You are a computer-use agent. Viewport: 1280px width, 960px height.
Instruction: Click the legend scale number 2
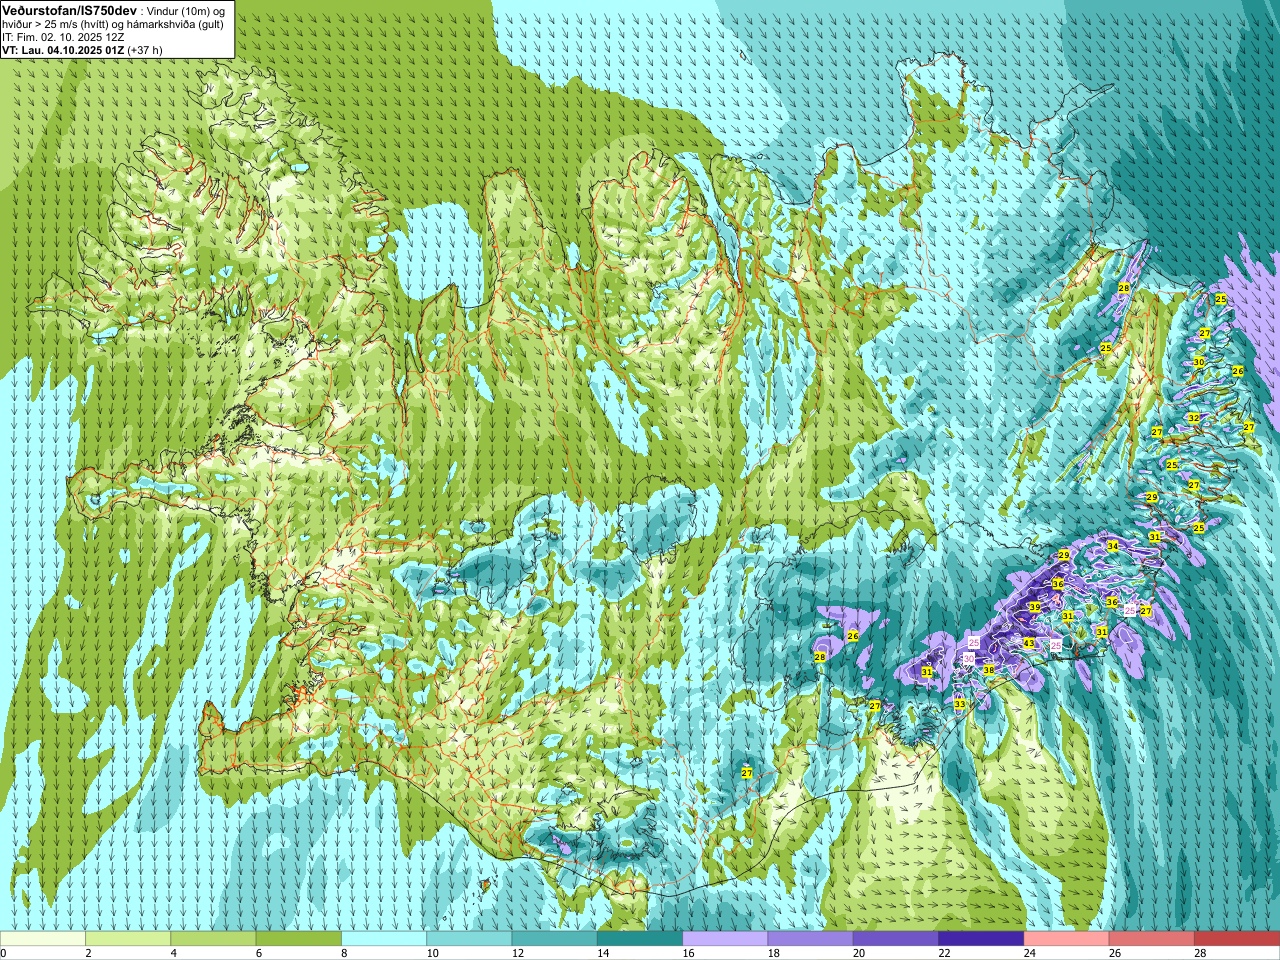(88, 953)
